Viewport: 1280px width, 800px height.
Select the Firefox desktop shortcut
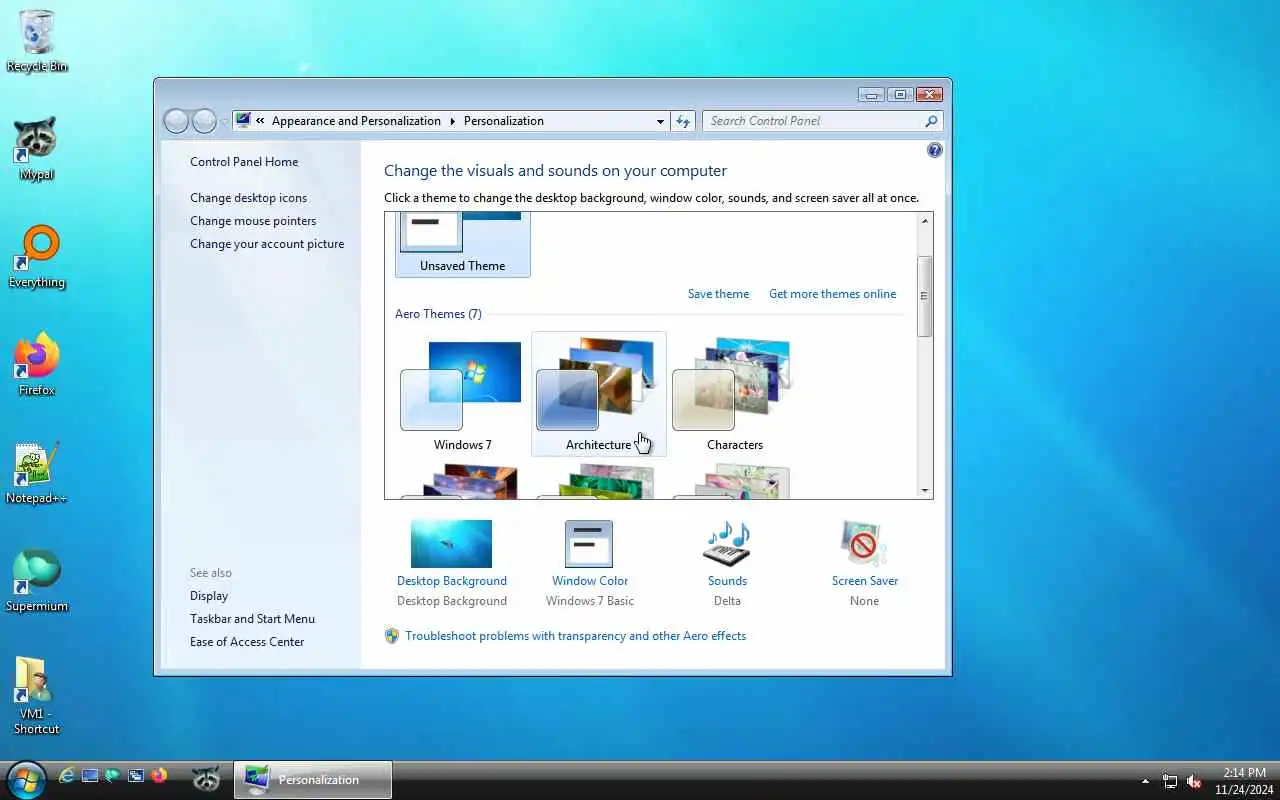click(x=37, y=365)
